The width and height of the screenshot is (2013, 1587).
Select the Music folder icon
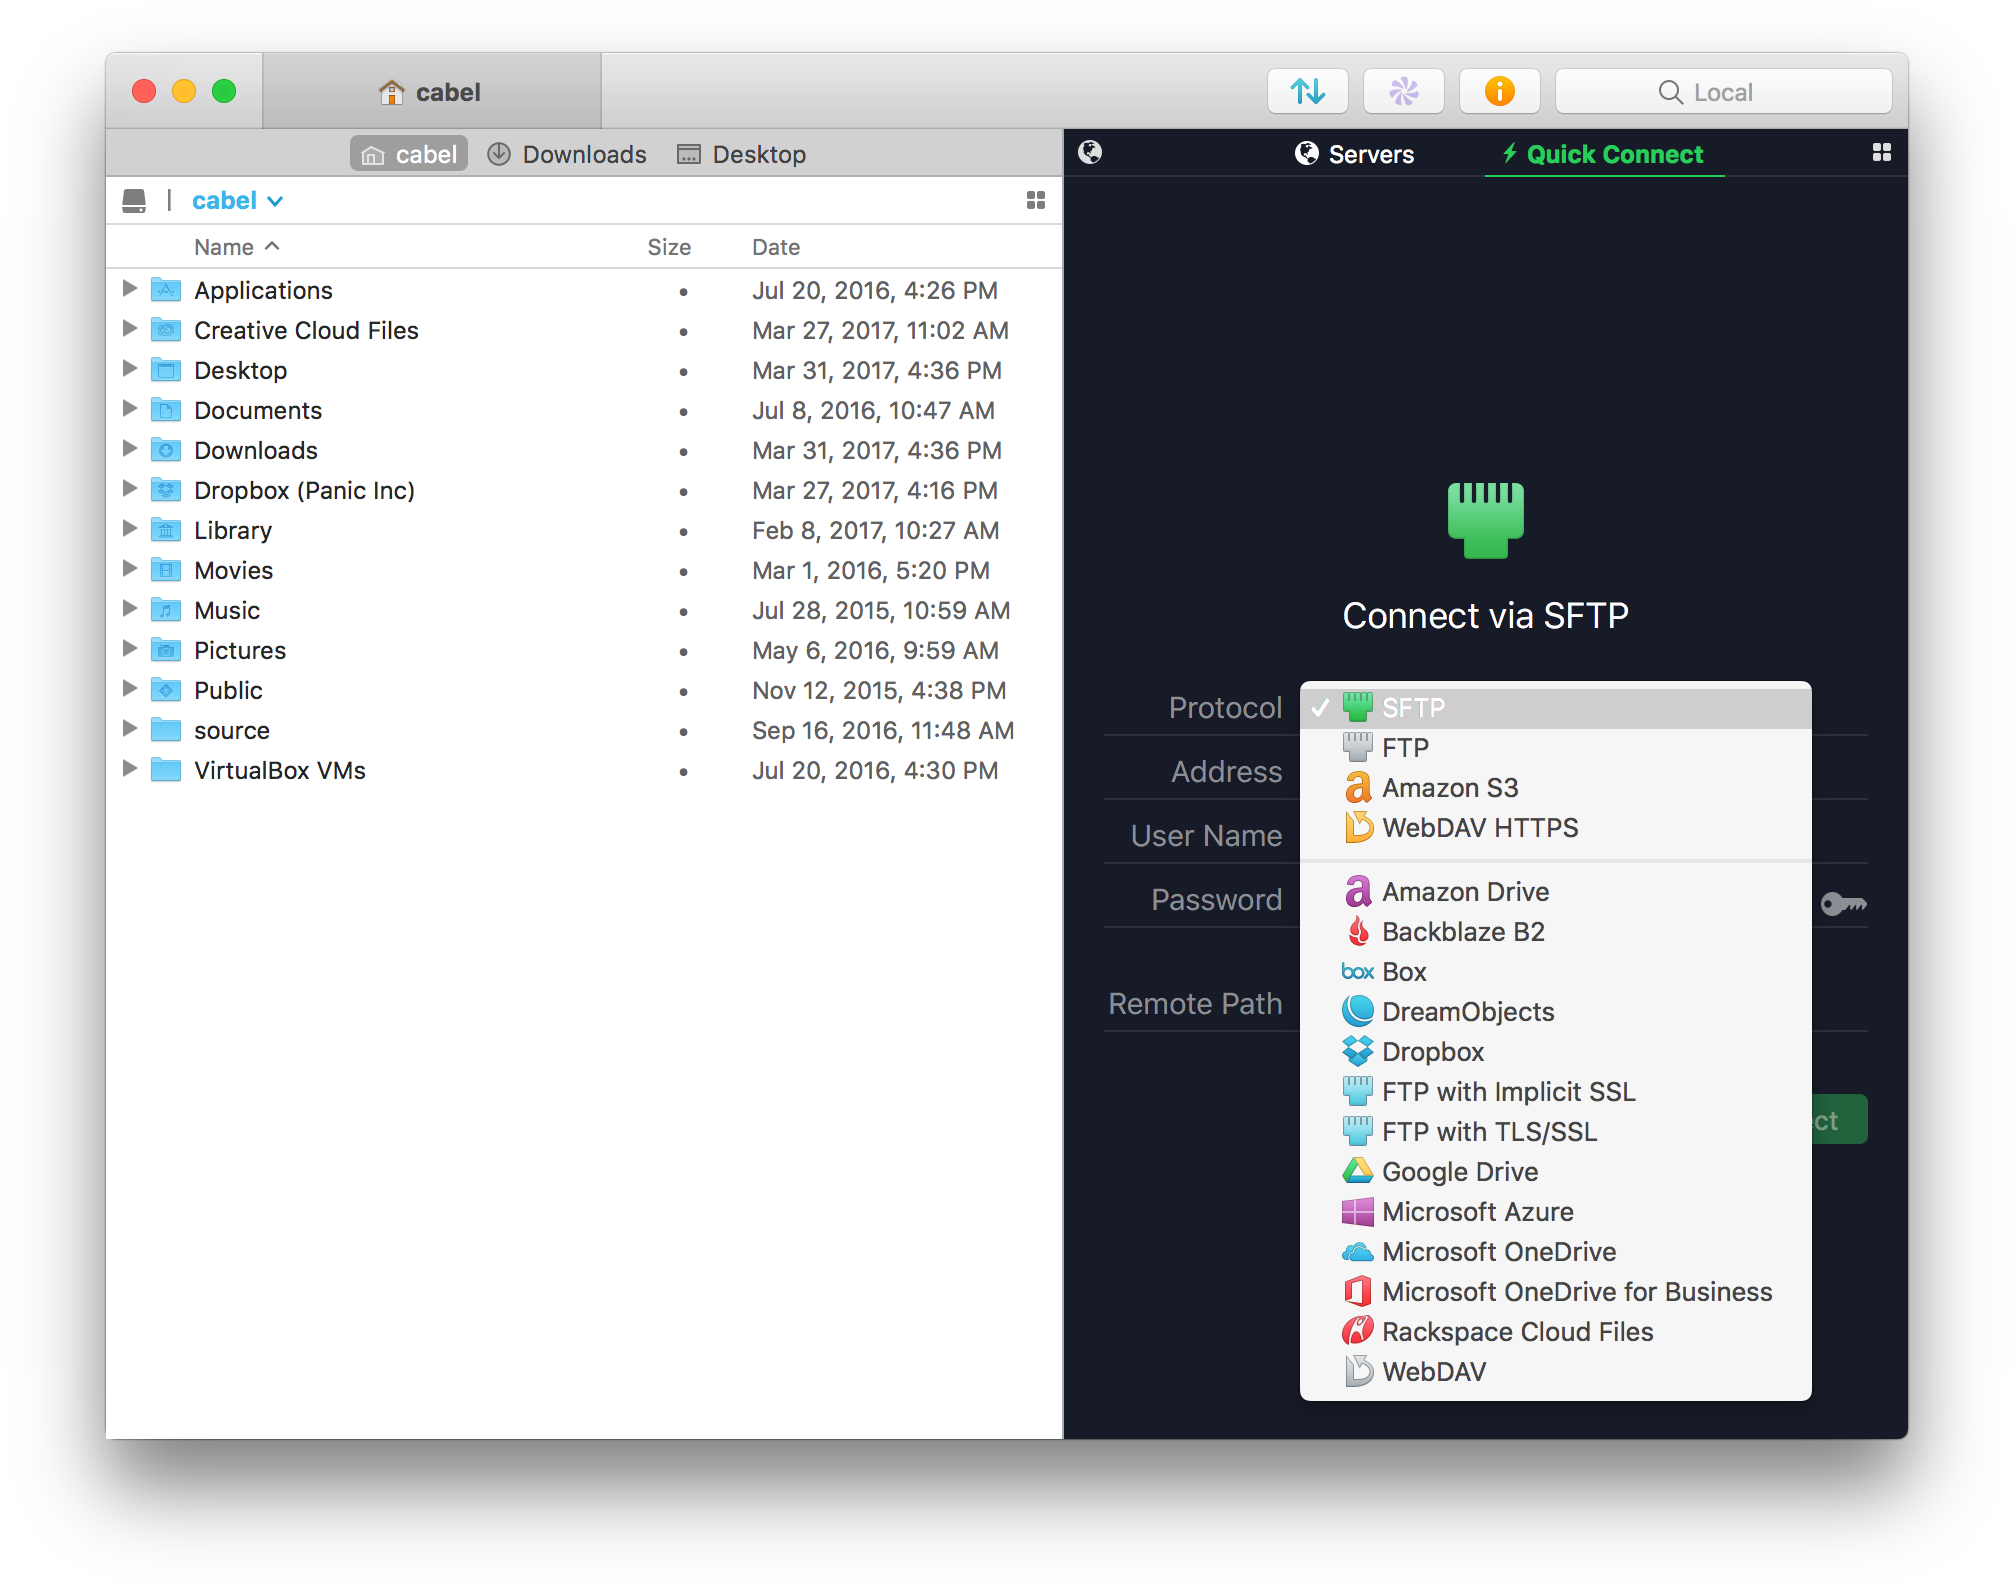166,609
